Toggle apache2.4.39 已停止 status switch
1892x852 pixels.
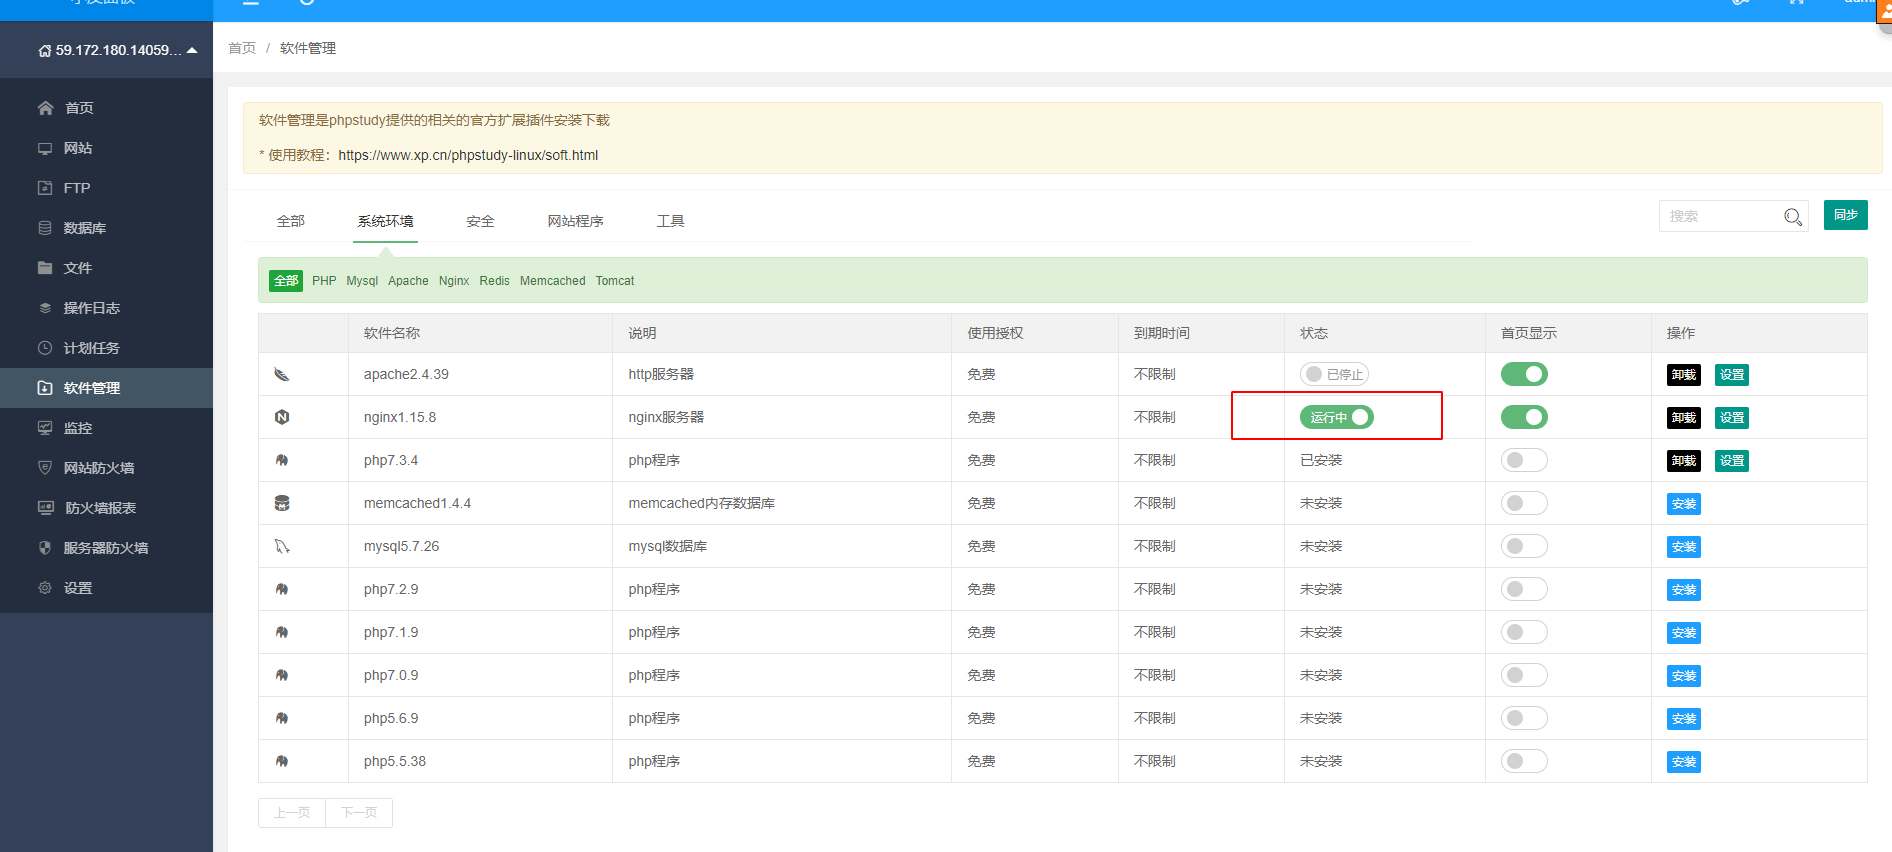coord(1334,374)
